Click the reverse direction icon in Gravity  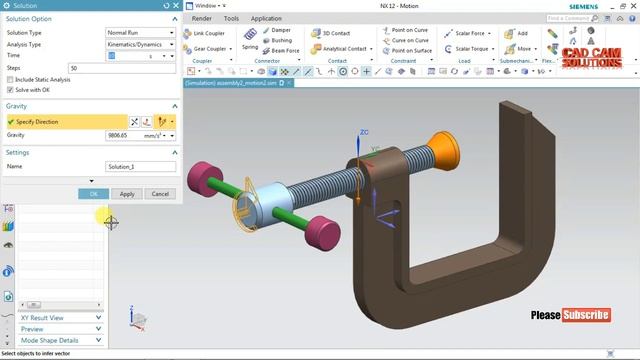coord(134,122)
